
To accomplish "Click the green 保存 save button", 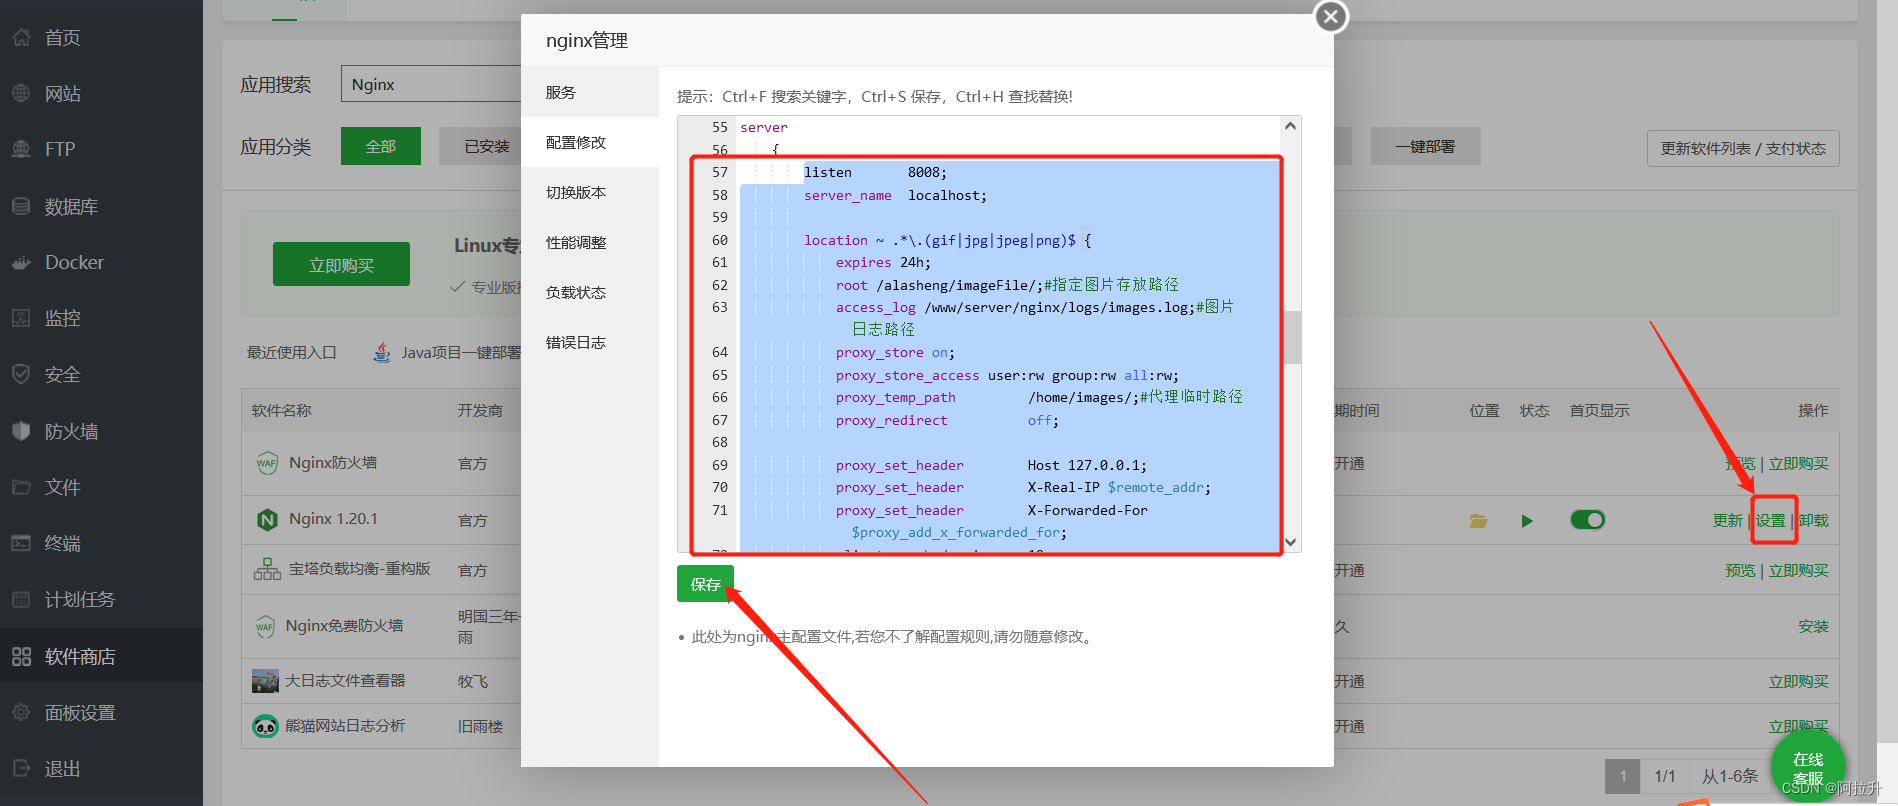I will 705,584.
